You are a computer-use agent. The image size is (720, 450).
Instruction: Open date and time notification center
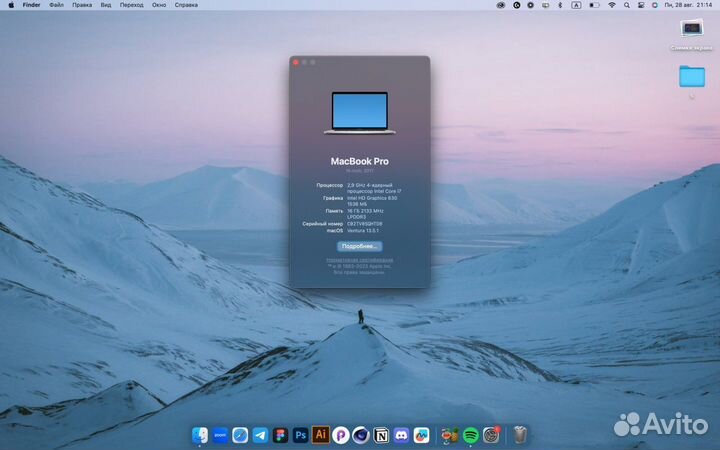coord(688,5)
